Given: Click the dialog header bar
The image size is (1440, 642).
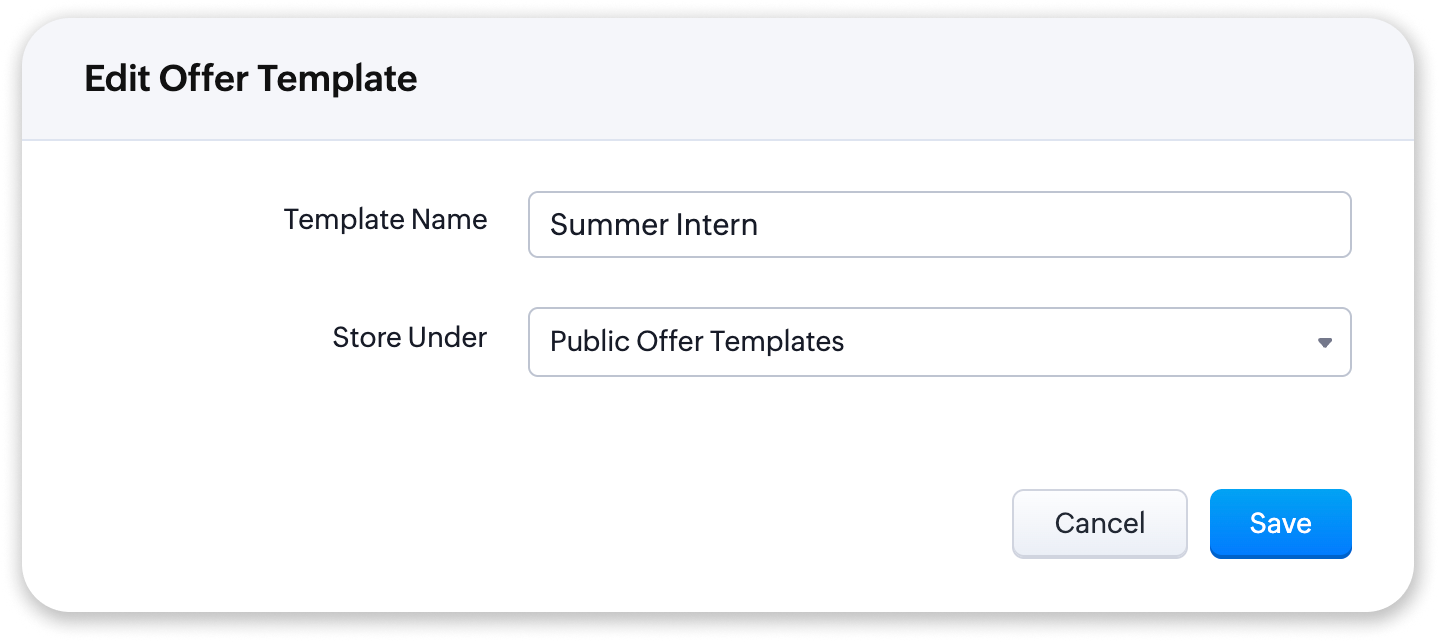Looking at the screenshot, I should [x=800, y=79].
